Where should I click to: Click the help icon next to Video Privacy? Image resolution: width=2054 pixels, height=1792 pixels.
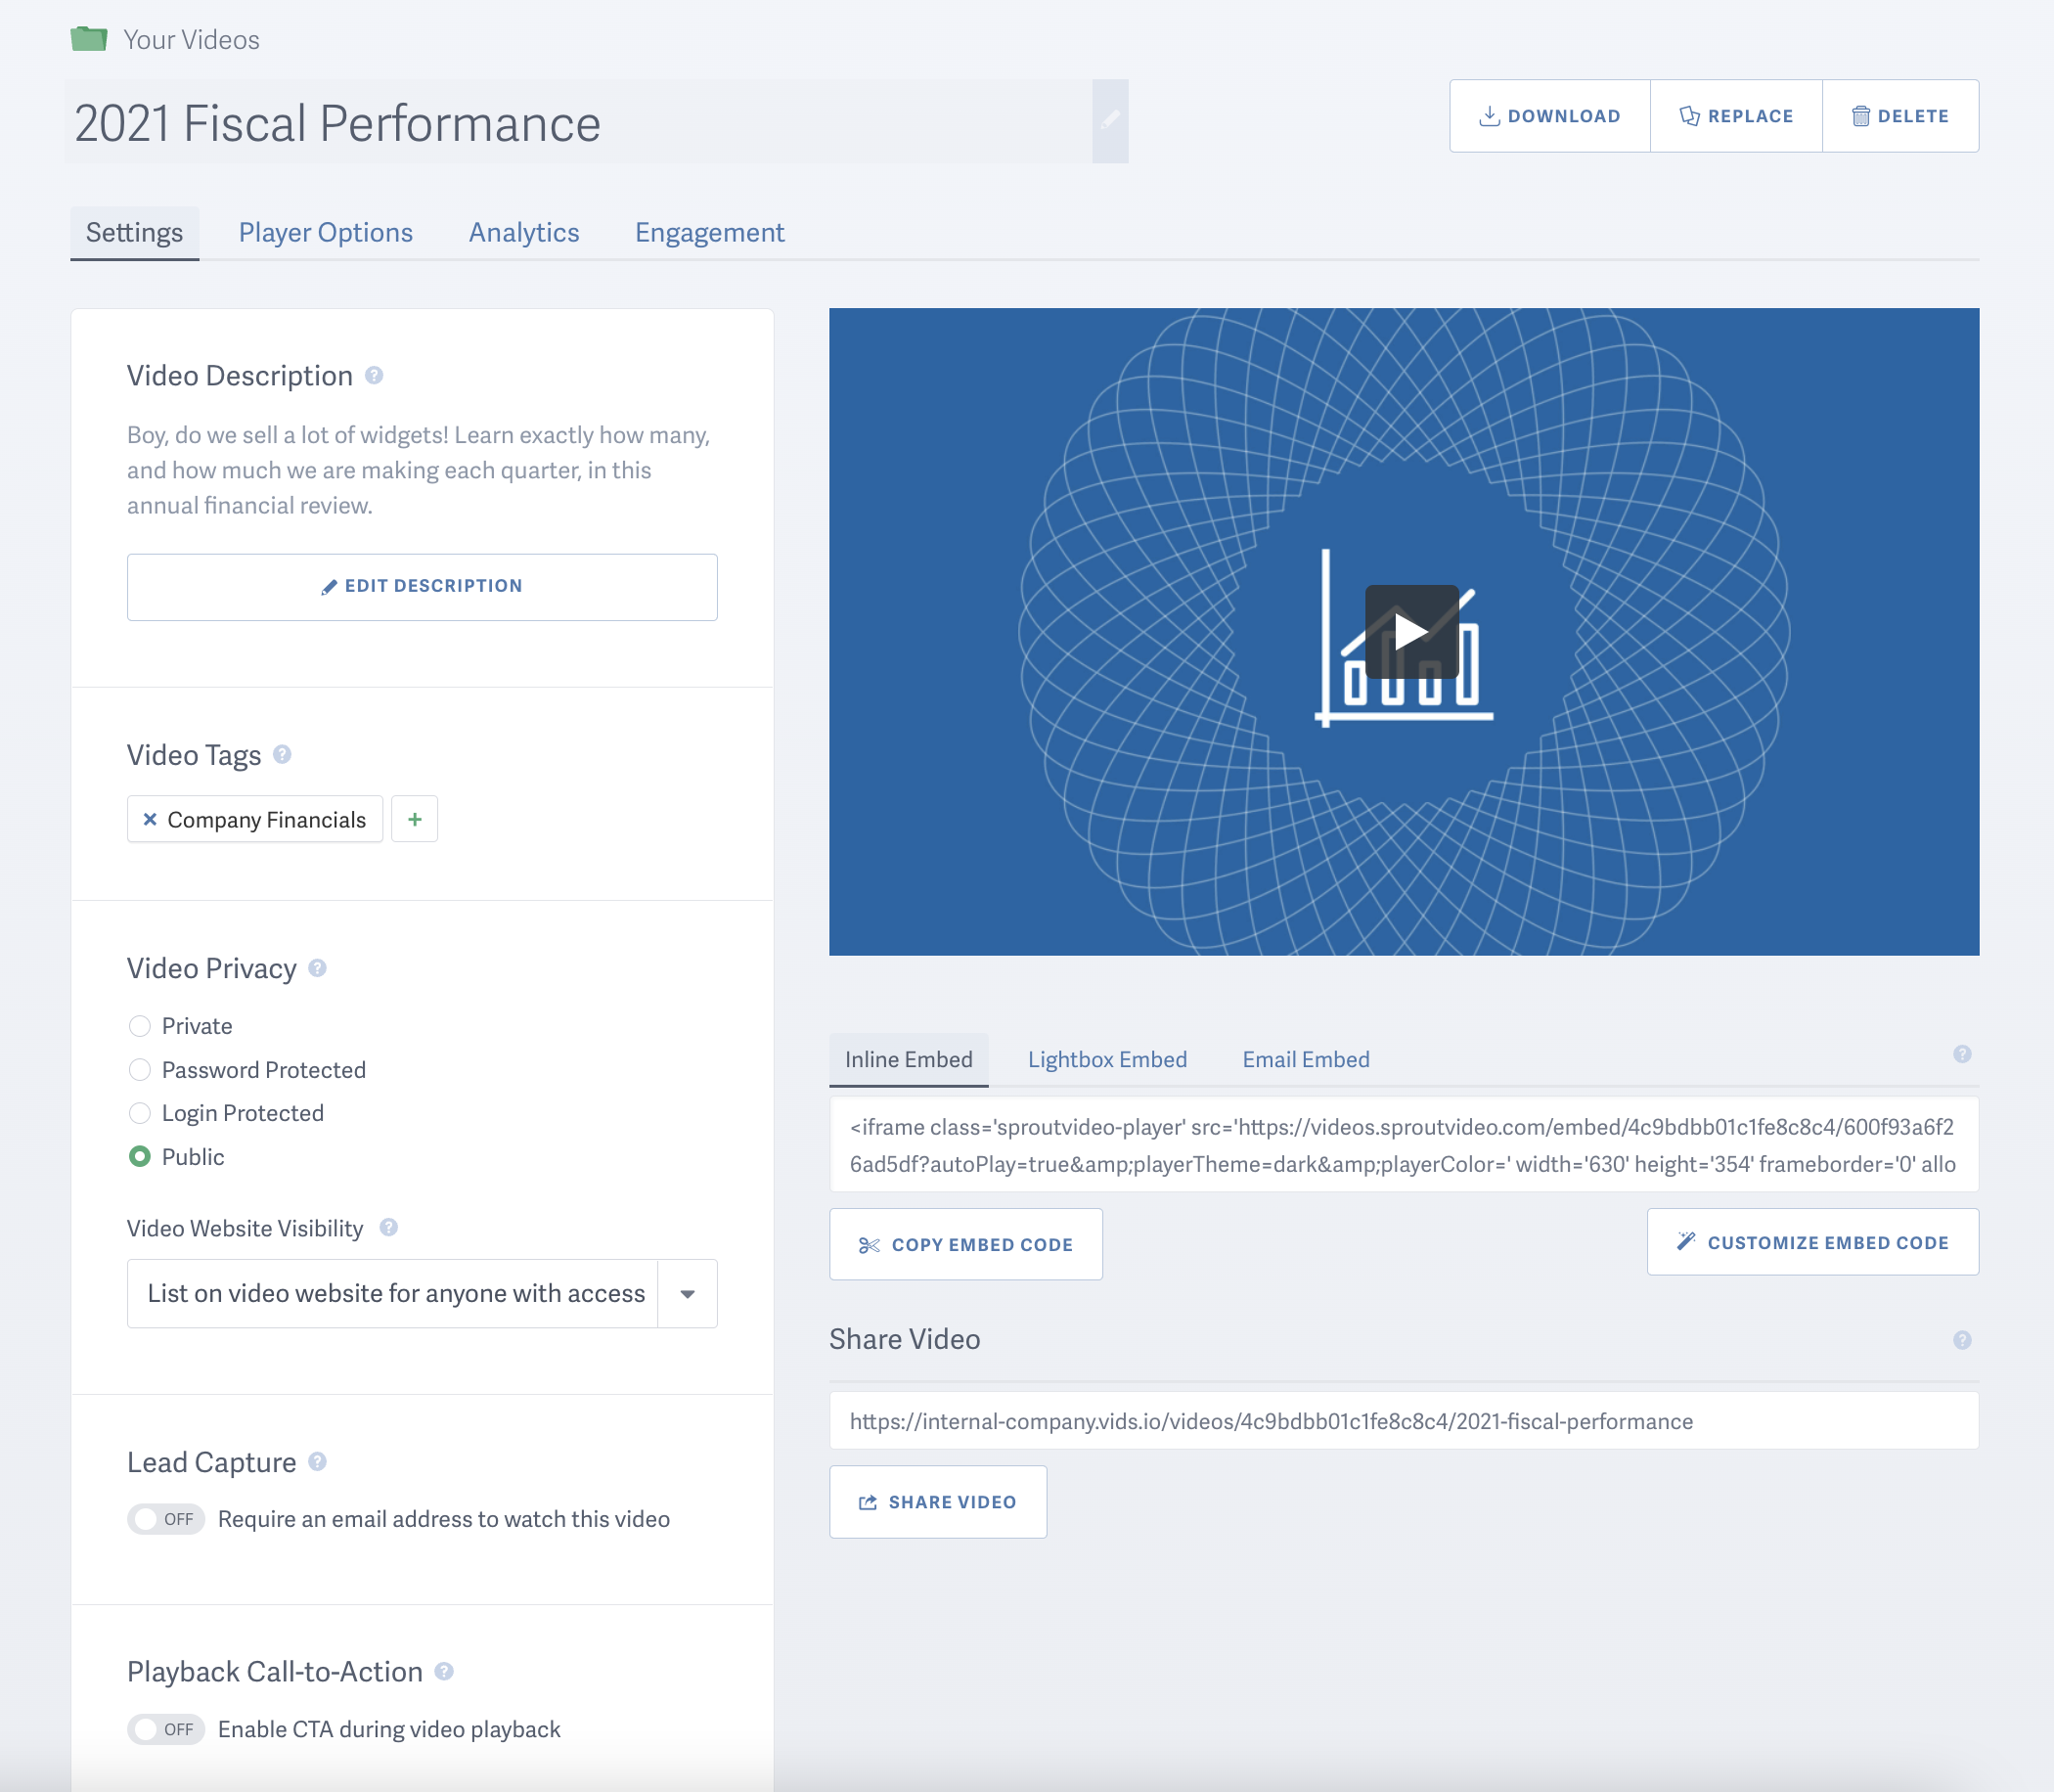coord(317,968)
